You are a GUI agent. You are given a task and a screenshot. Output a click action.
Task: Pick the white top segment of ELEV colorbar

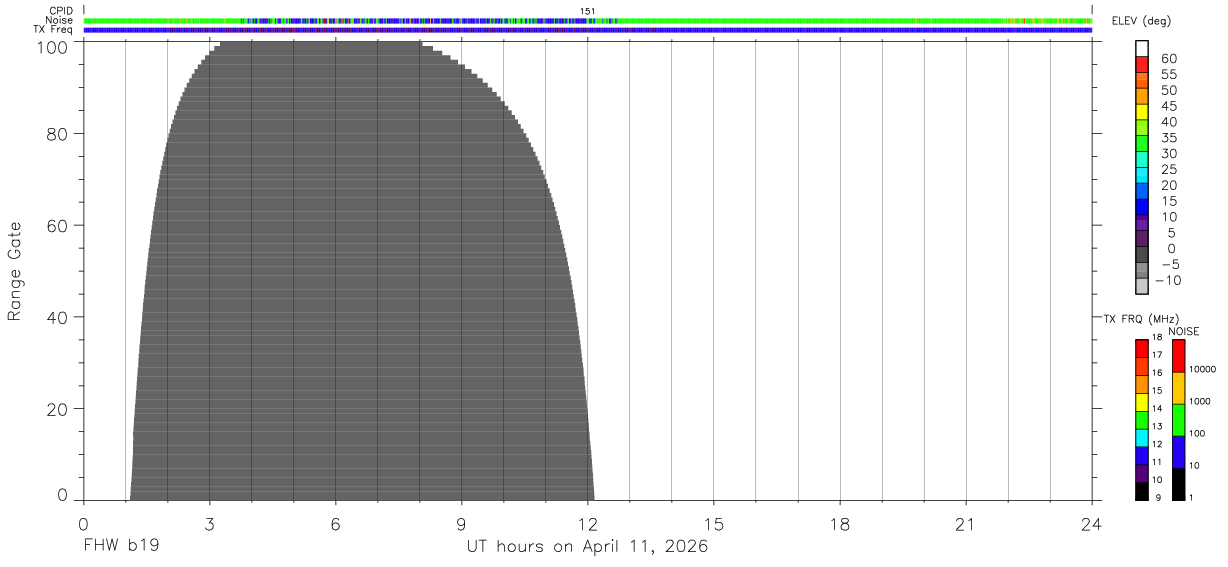click(x=1142, y=49)
